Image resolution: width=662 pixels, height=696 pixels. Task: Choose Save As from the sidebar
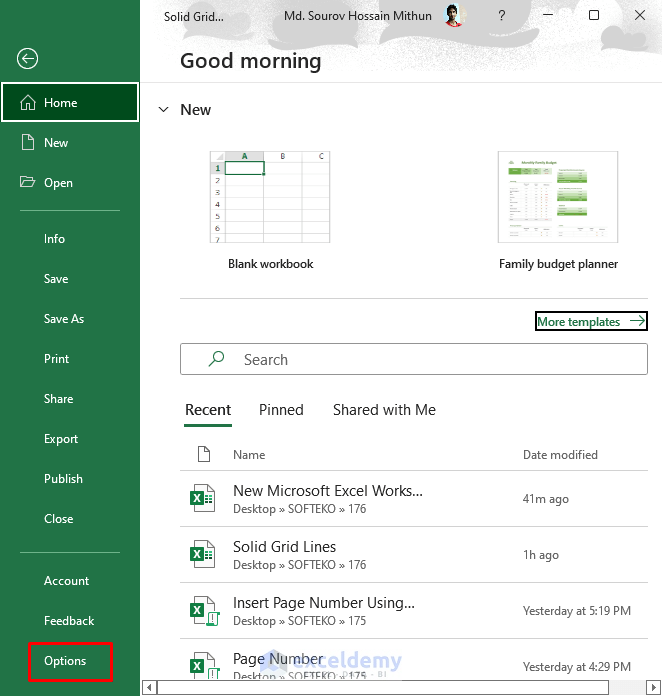[64, 319]
